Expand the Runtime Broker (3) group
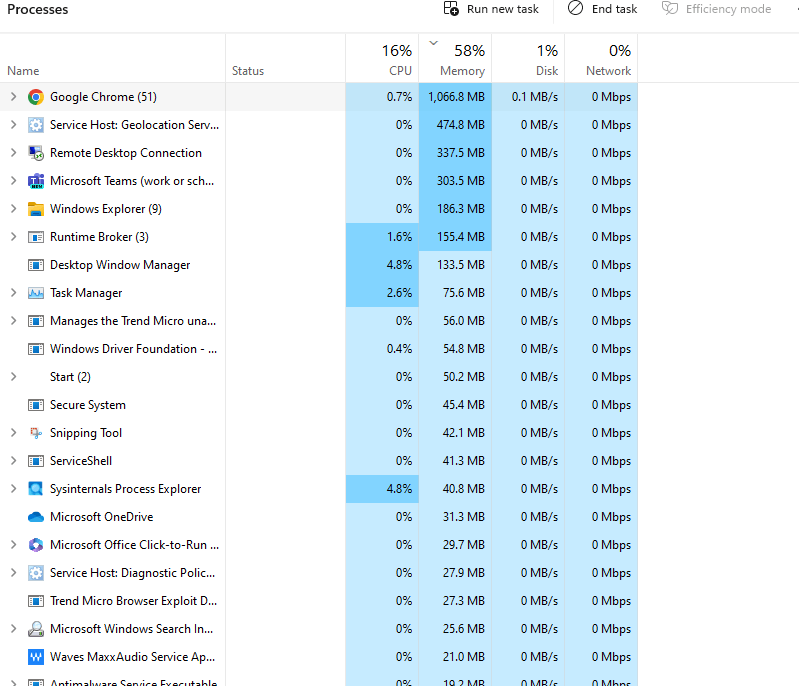 coord(14,236)
